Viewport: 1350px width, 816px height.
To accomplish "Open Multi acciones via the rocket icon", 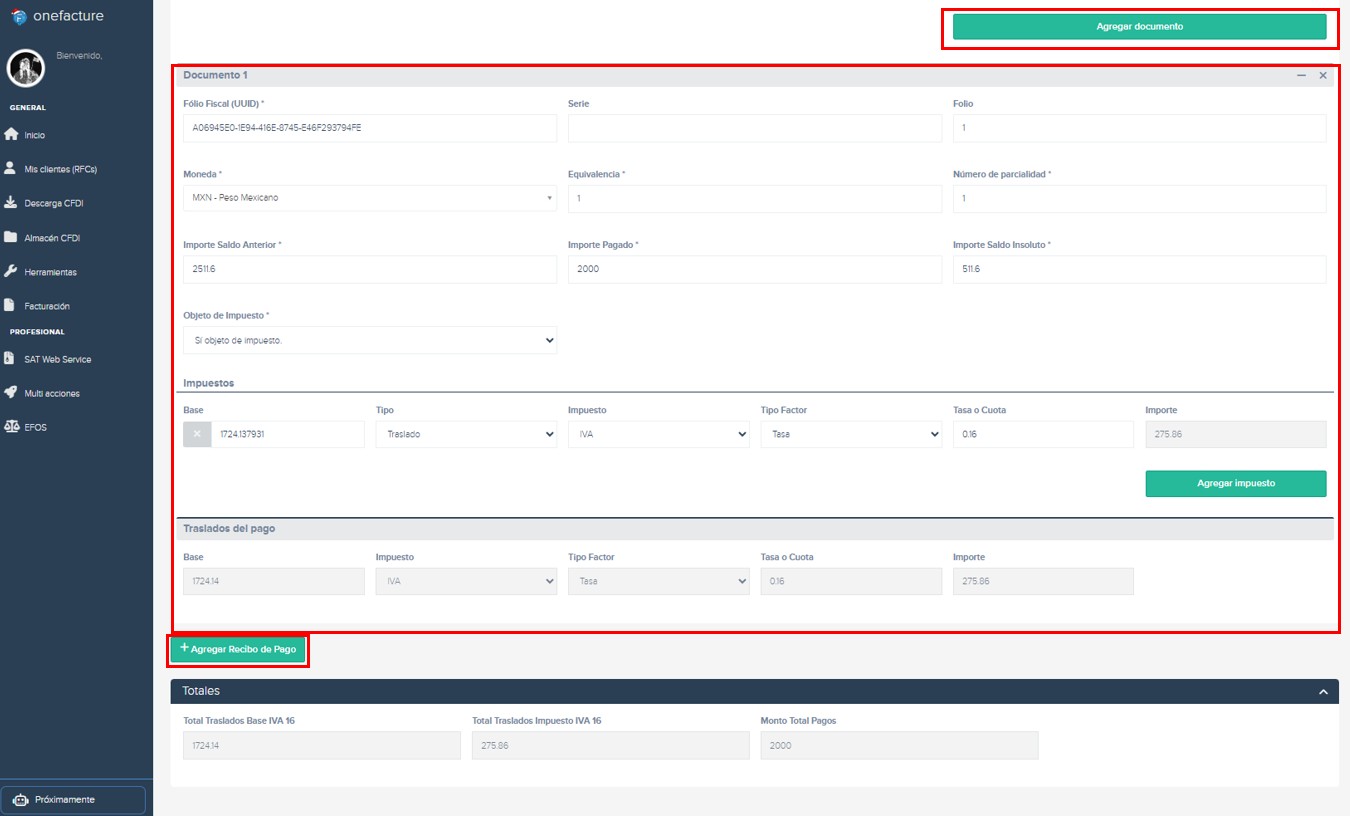I will pyautogui.click(x=12, y=392).
